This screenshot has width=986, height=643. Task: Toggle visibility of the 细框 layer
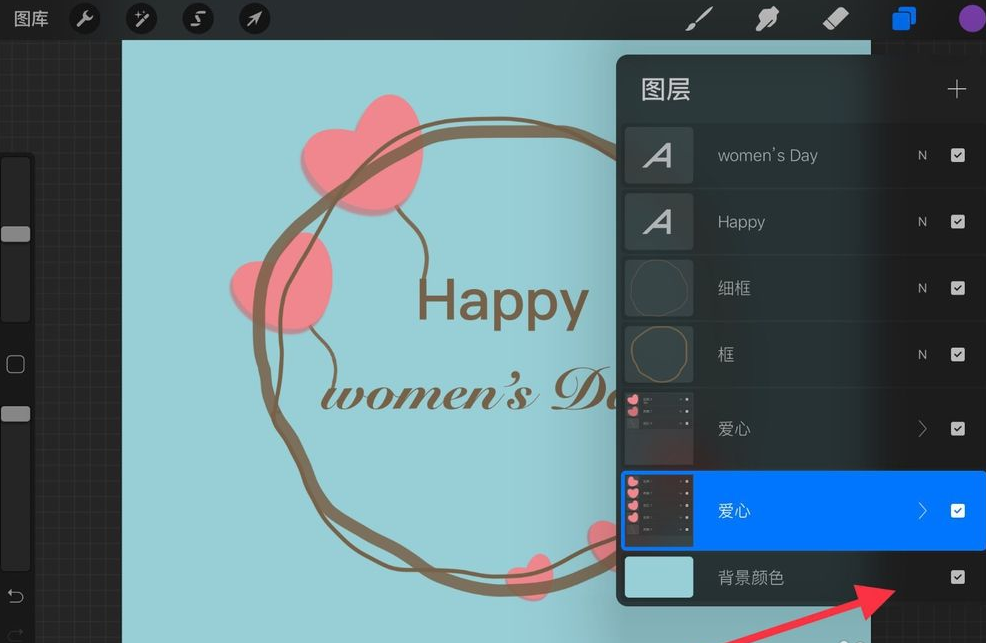pos(957,288)
